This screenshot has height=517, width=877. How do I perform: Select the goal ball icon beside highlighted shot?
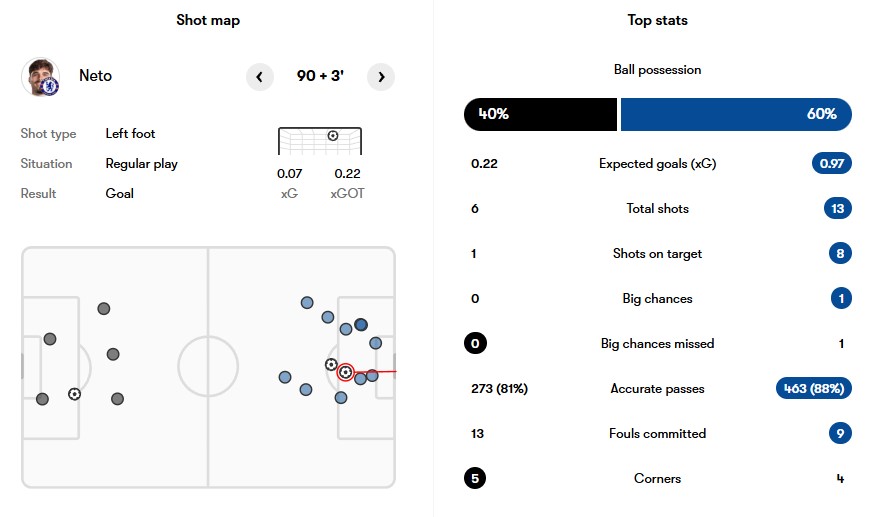pos(331,365)
